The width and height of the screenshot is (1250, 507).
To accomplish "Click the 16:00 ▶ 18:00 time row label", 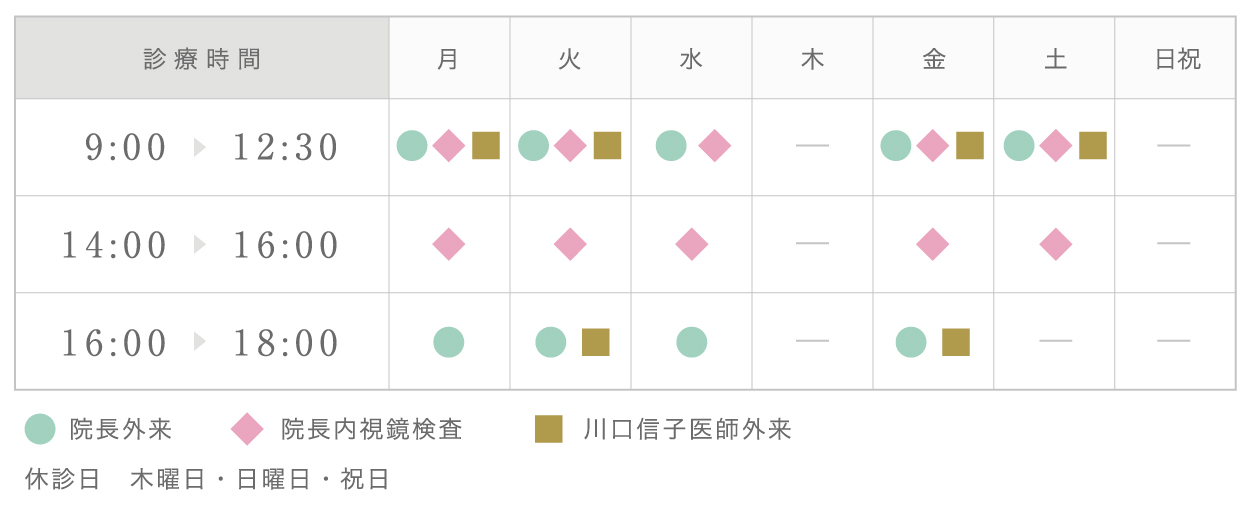I will tap(201, 343).
